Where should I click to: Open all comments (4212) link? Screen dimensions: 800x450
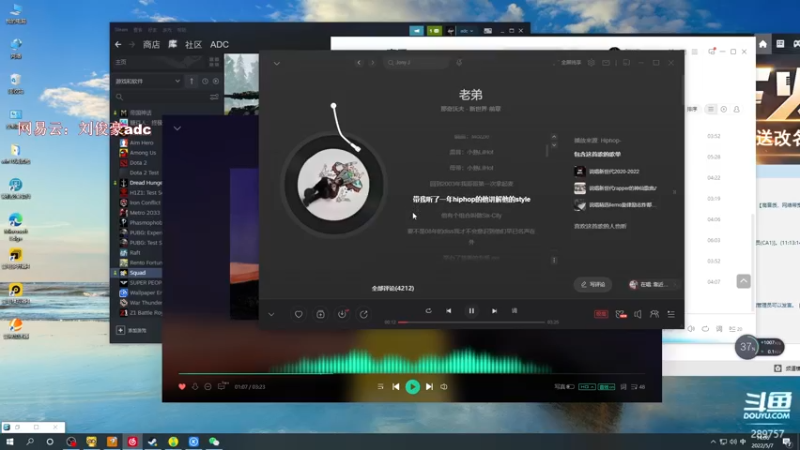click(x=393, y=288)
